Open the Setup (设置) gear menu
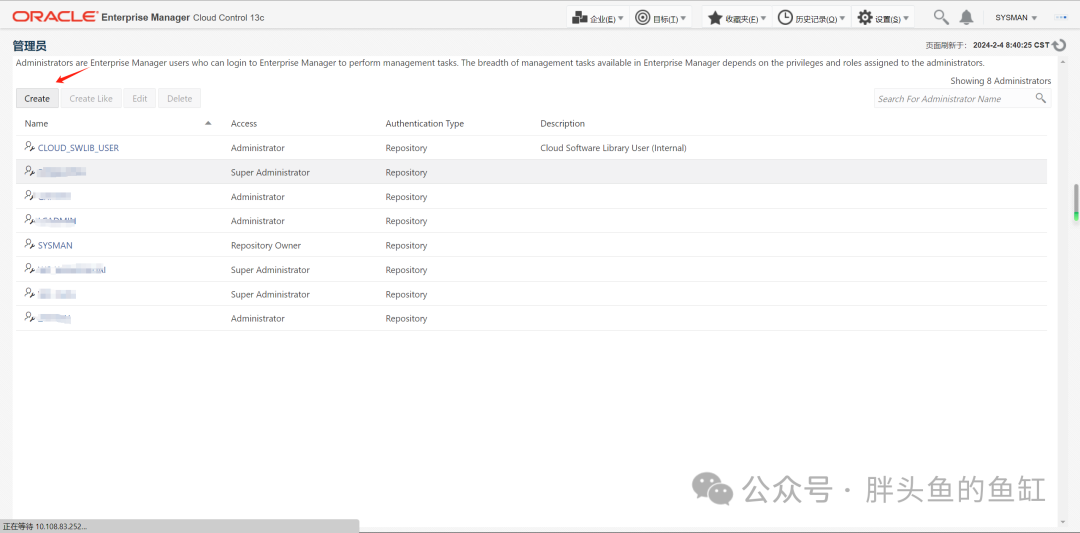The height and width of the screenshot is (533, 1080). (x=882, y=18)
